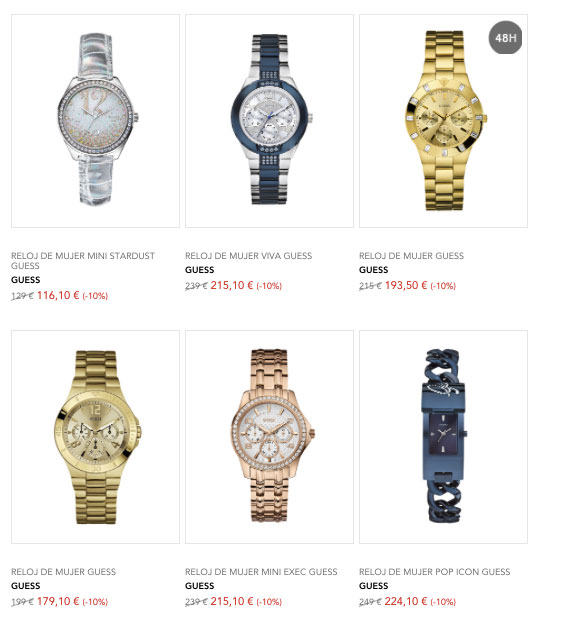Screen dimensions: 573x620
Task: Click the 116,10 € sale price
Action: coord(58,295)
